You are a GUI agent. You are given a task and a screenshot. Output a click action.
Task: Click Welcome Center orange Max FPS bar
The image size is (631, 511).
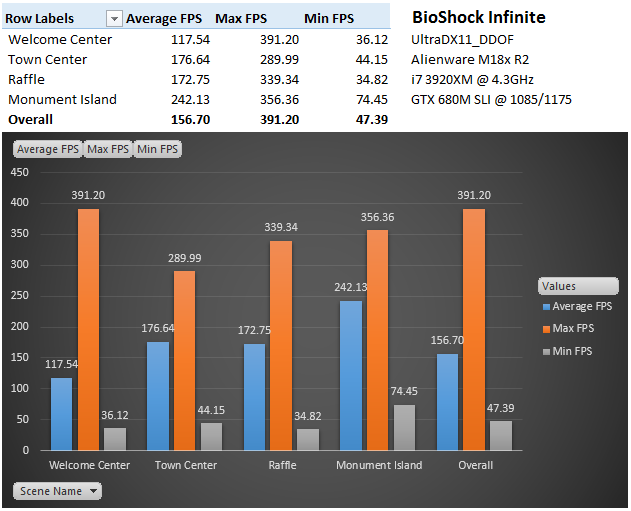point(88,329)
